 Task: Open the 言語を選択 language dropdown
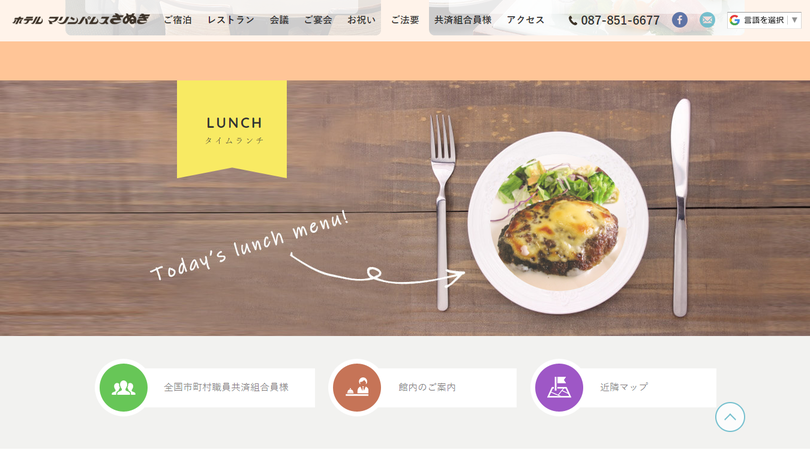(x=764, y=20)
